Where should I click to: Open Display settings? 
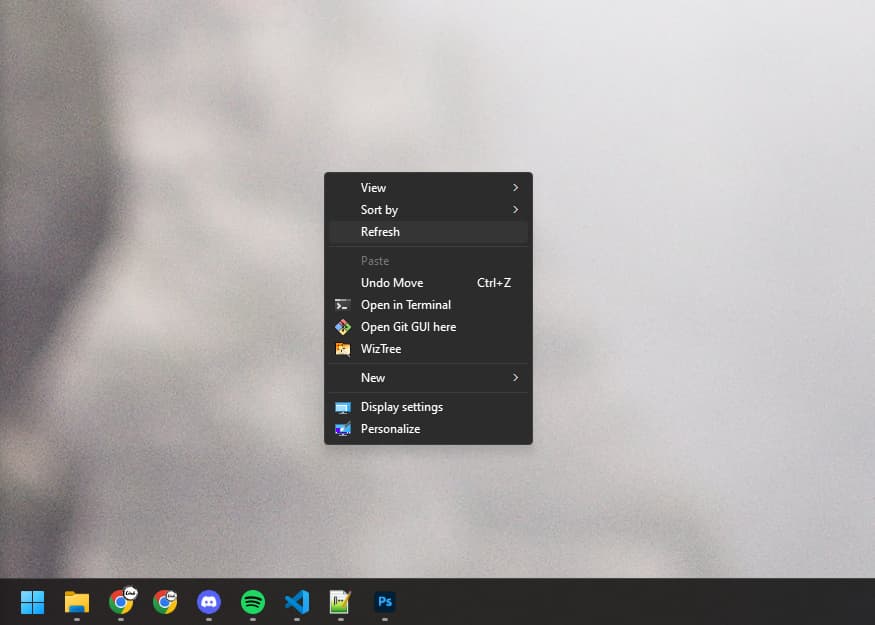(402, 406)
